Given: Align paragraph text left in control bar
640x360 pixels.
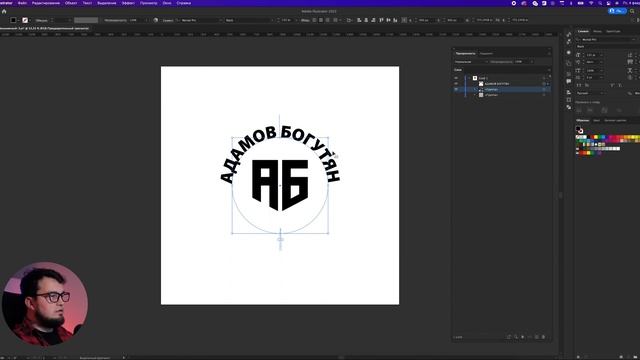Looking at the screenshot, I should (314, 20).
